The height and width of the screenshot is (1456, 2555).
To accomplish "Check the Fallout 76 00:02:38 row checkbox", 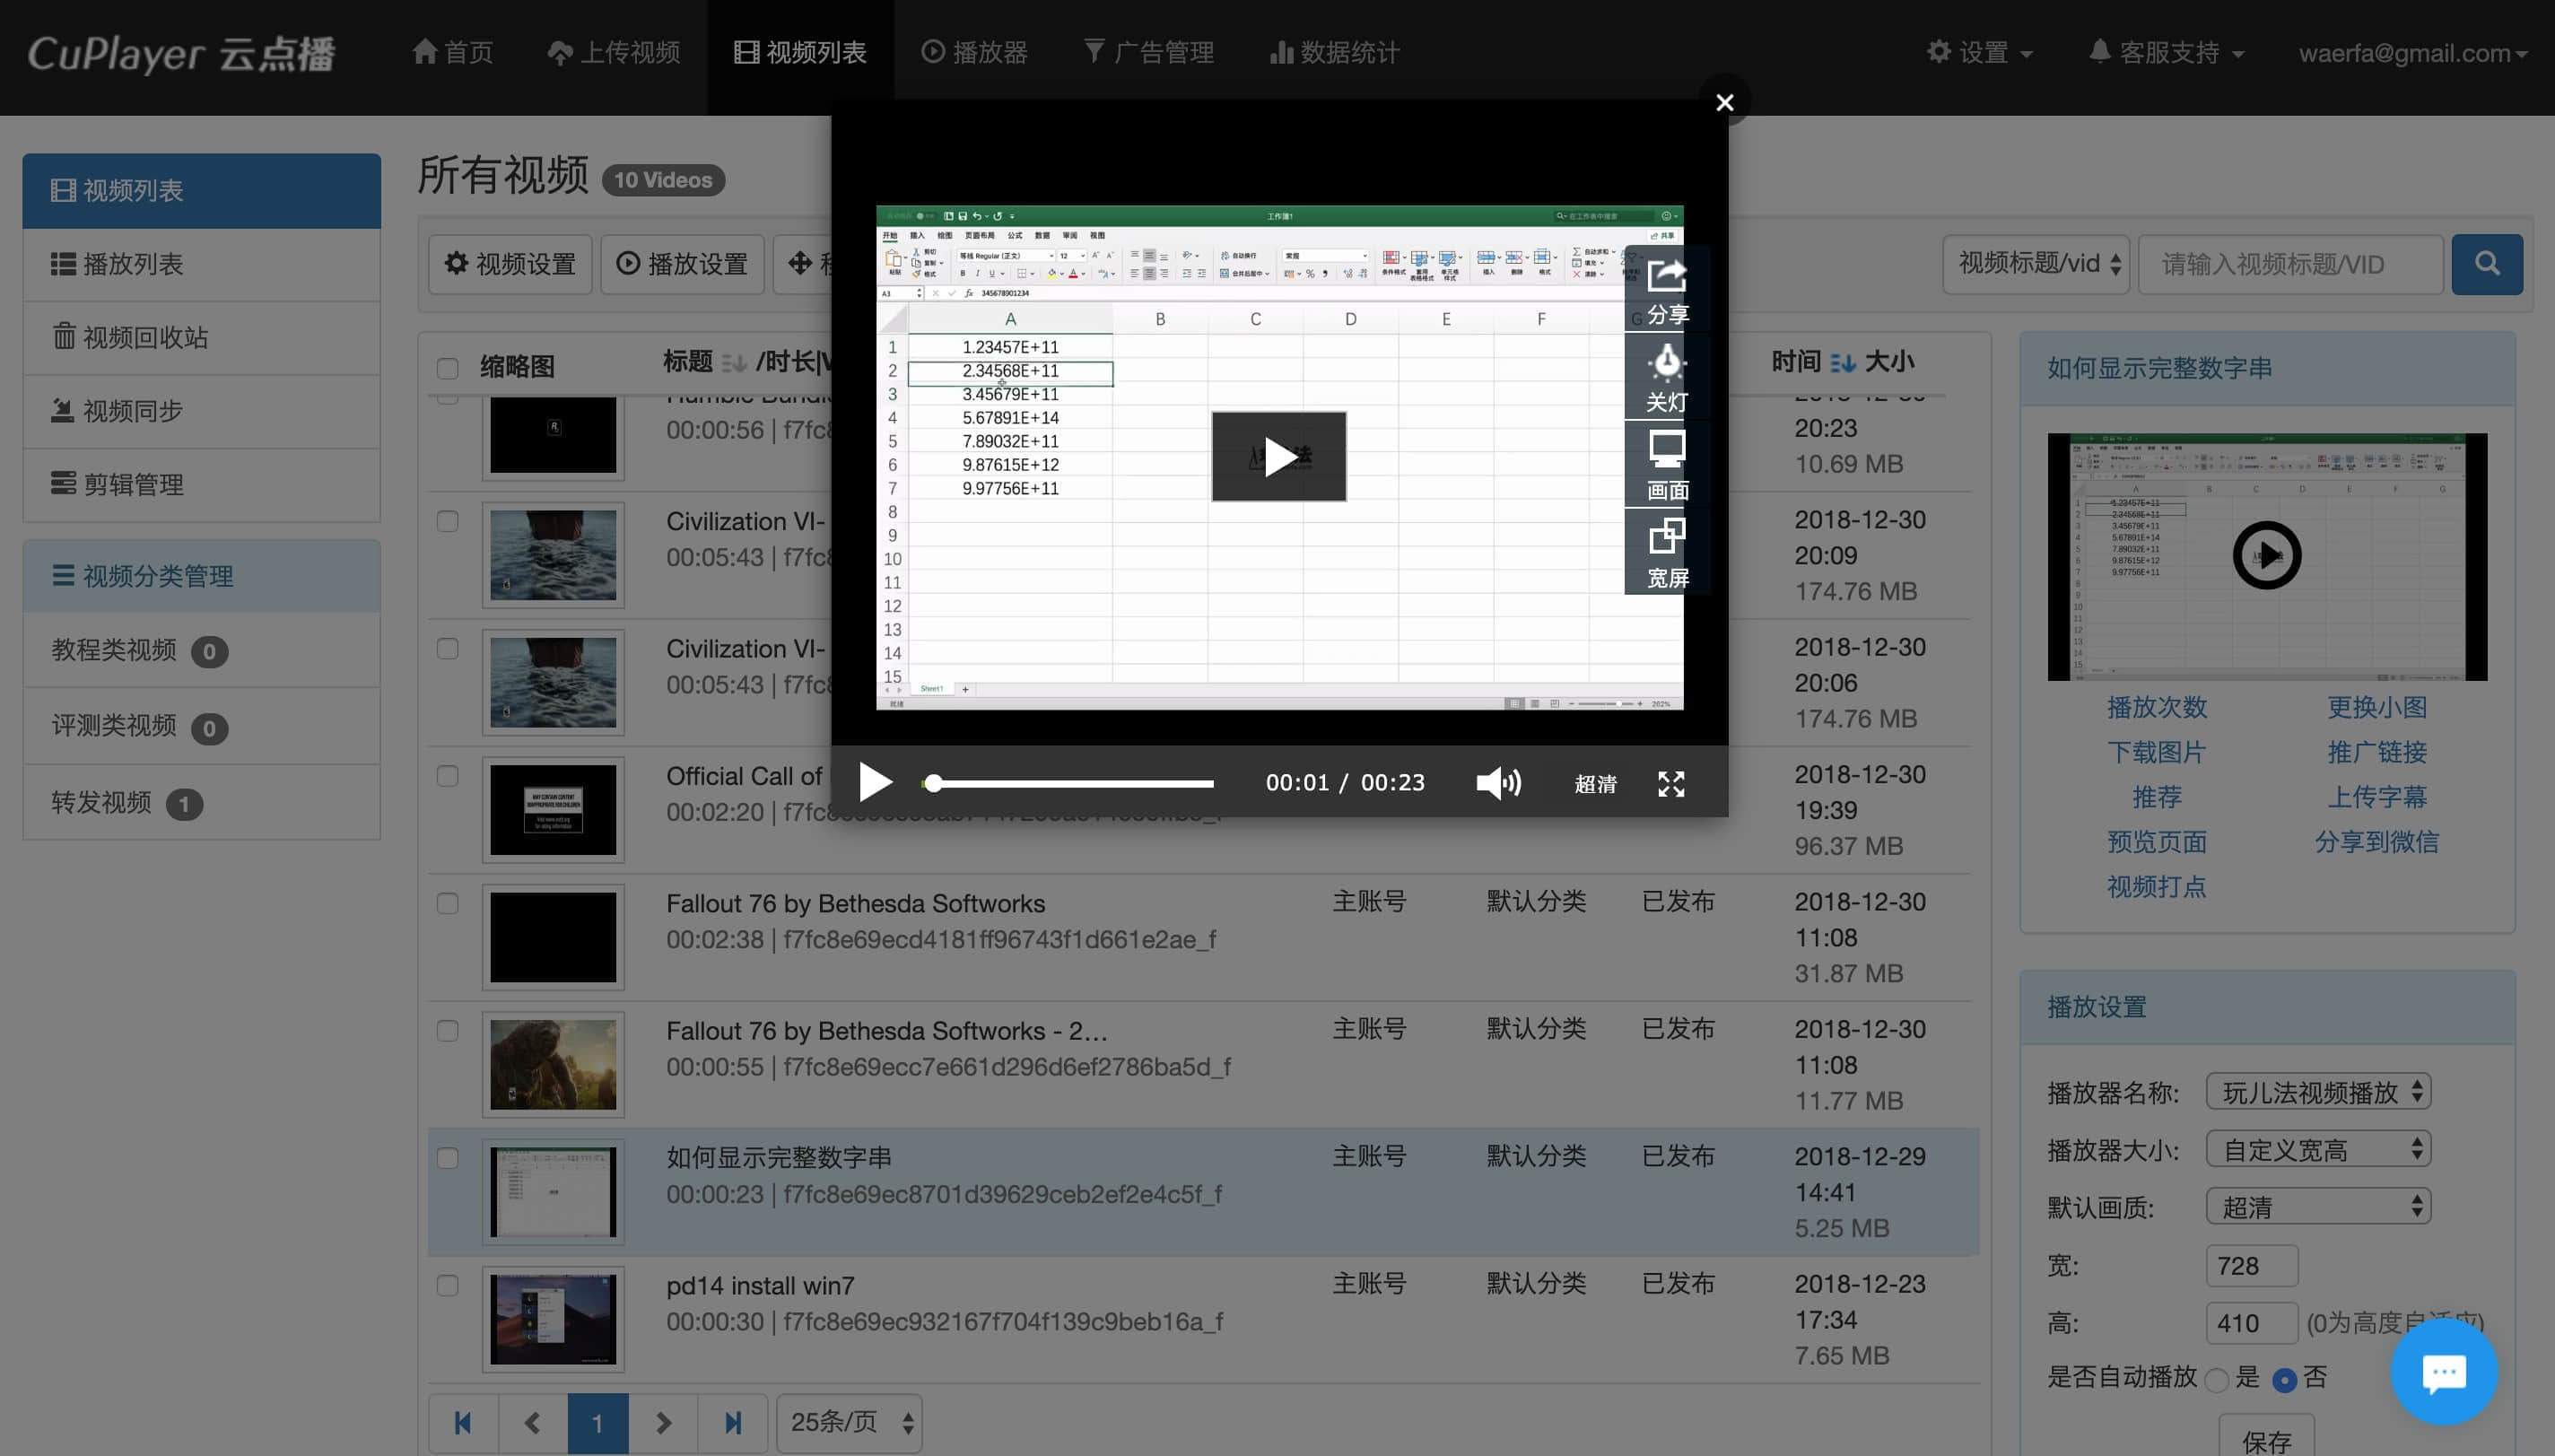I will 447,903.
